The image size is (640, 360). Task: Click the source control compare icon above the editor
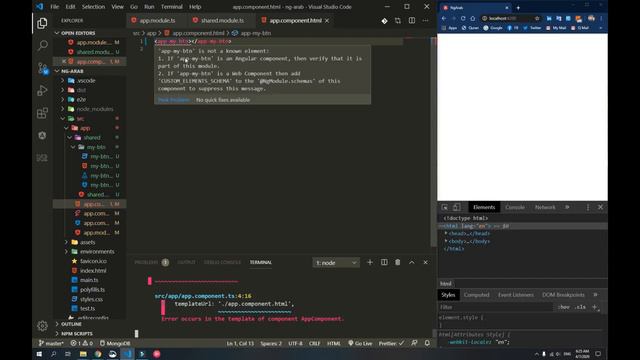tap(384, 20)
